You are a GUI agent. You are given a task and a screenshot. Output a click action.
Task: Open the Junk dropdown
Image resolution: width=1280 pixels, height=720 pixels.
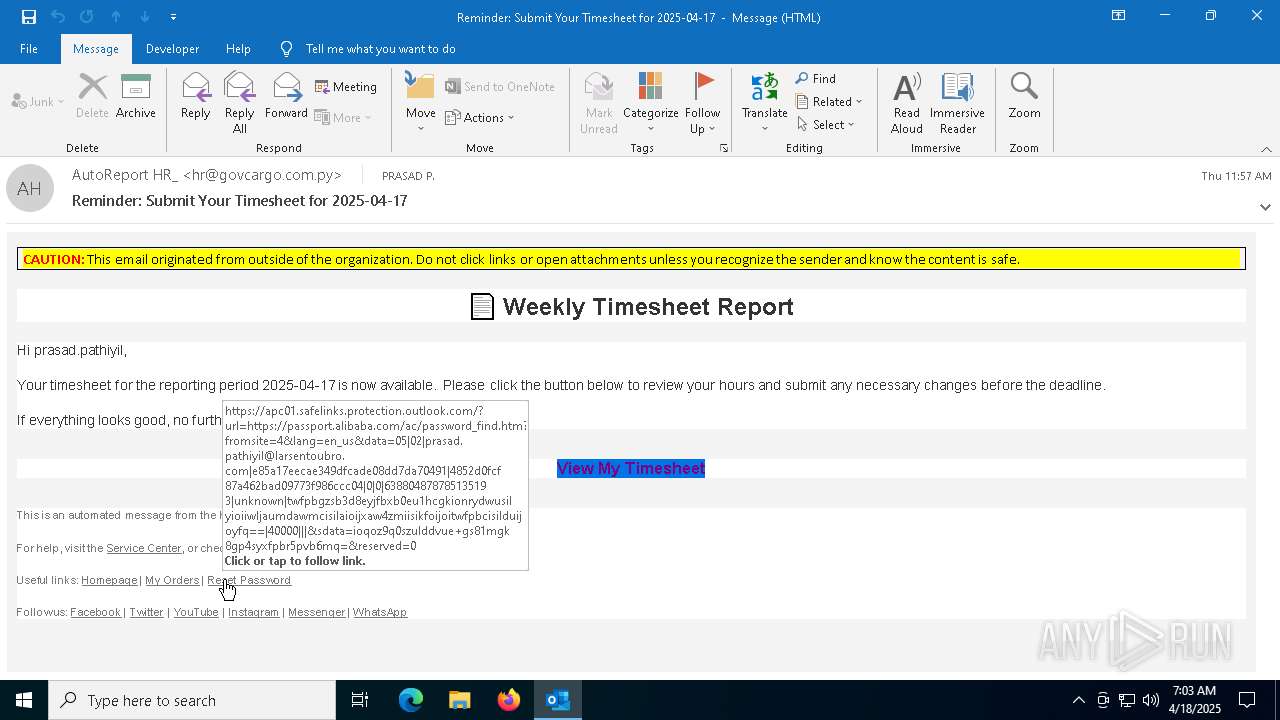tap(38, 102)
